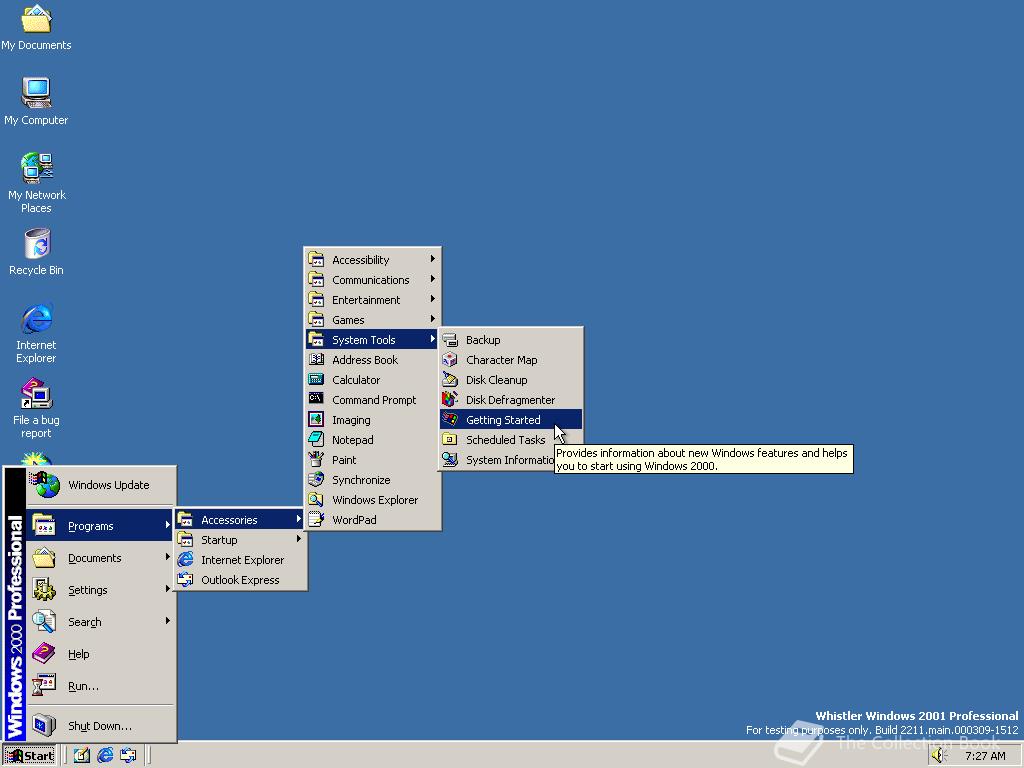Open Help from Start menu
The height and width of the screenshot is (768, 1024).
[x=101, y=654]
